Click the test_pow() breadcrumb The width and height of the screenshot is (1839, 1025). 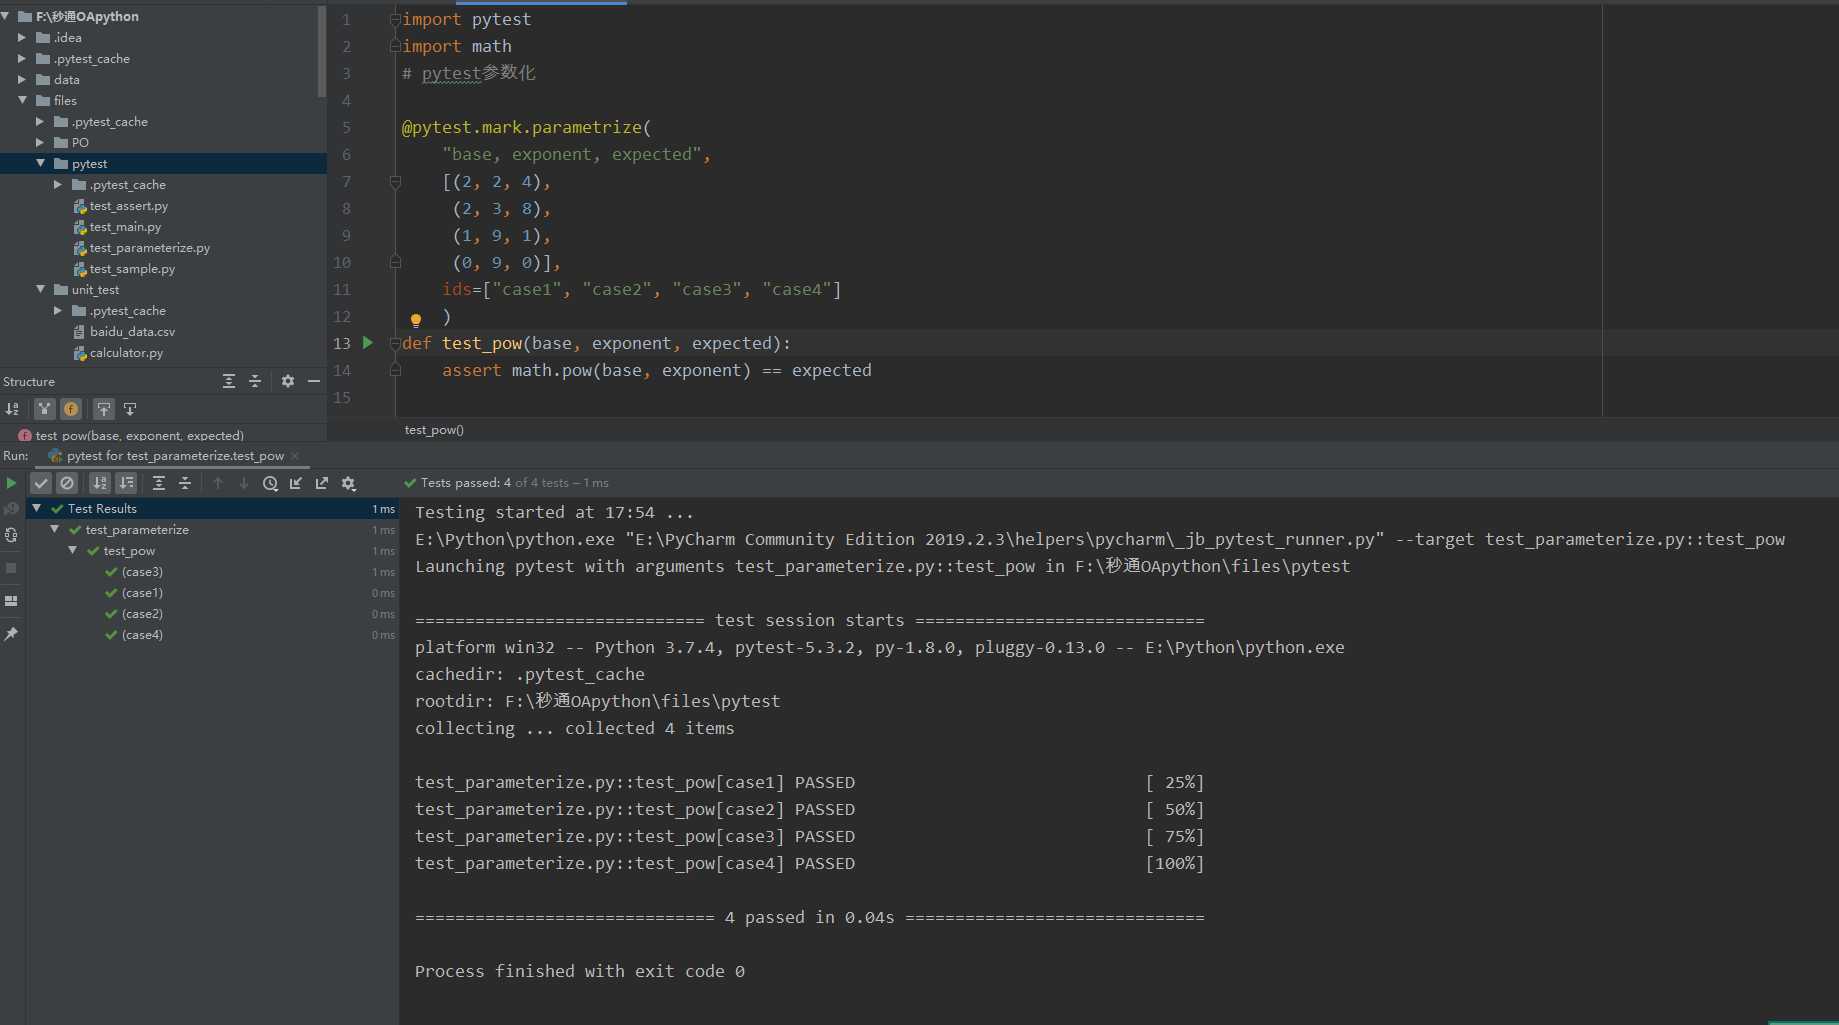pos(434,430)
